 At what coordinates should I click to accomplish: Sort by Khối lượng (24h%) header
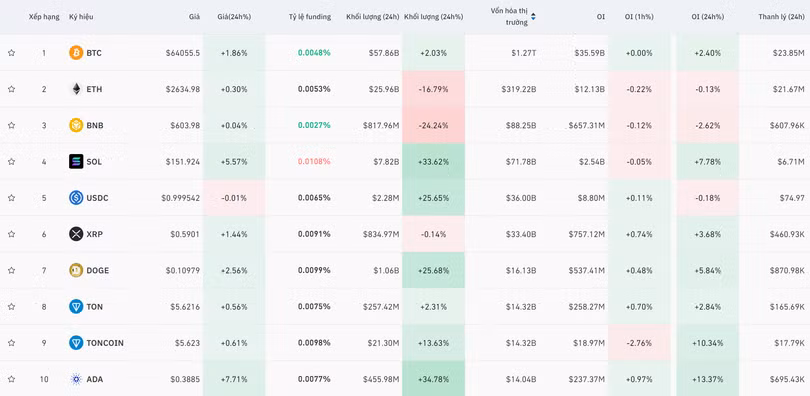(x=433, y=17)
